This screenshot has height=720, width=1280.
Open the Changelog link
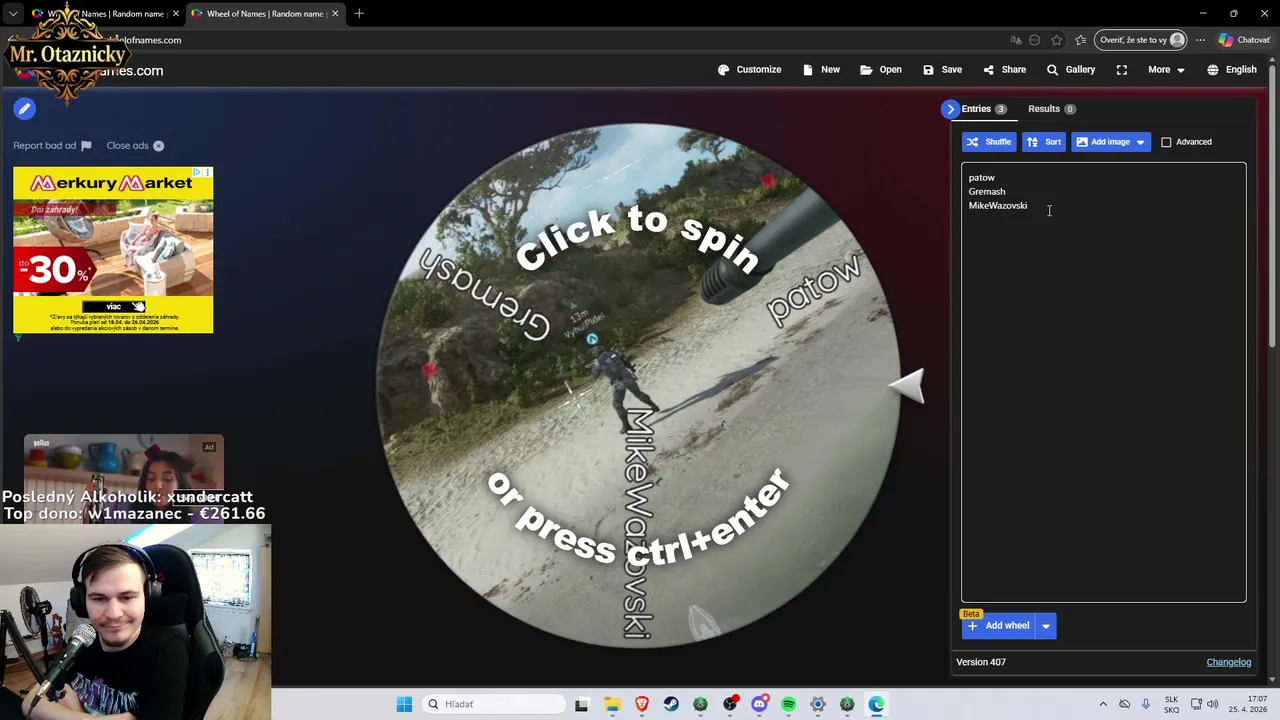[x=1229, y=662]
